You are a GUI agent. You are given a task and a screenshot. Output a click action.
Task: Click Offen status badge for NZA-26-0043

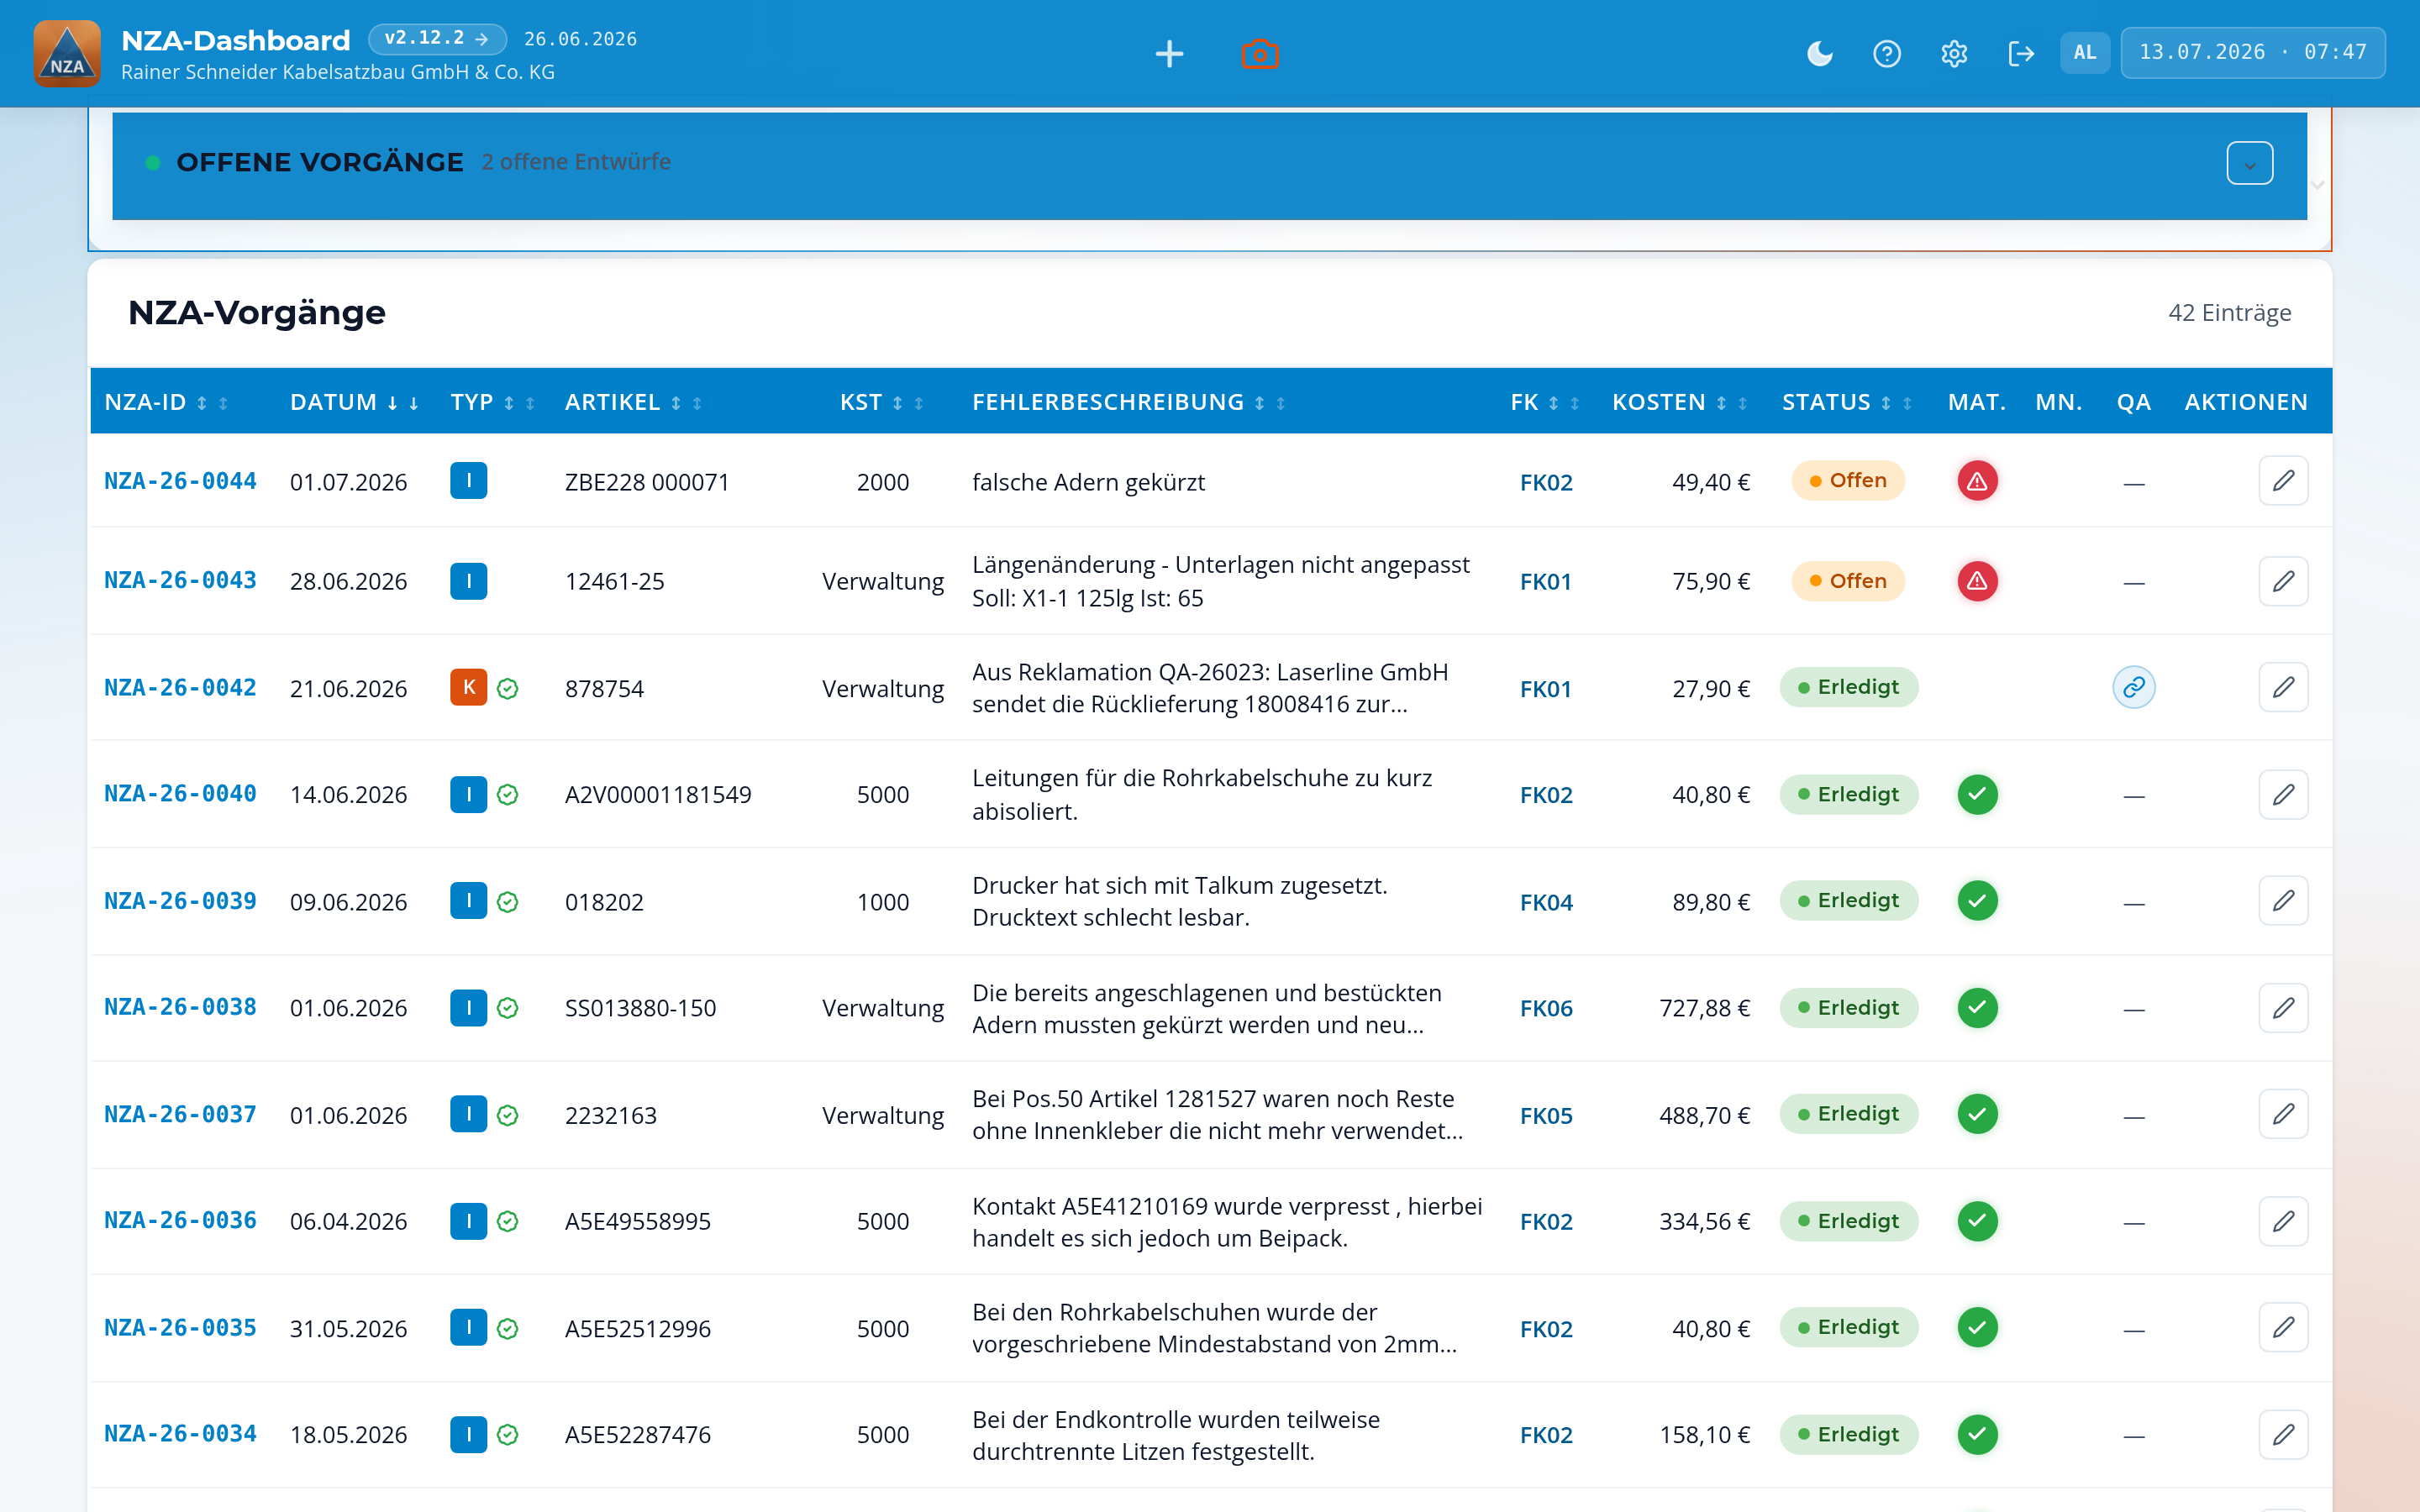(1848, 581)
